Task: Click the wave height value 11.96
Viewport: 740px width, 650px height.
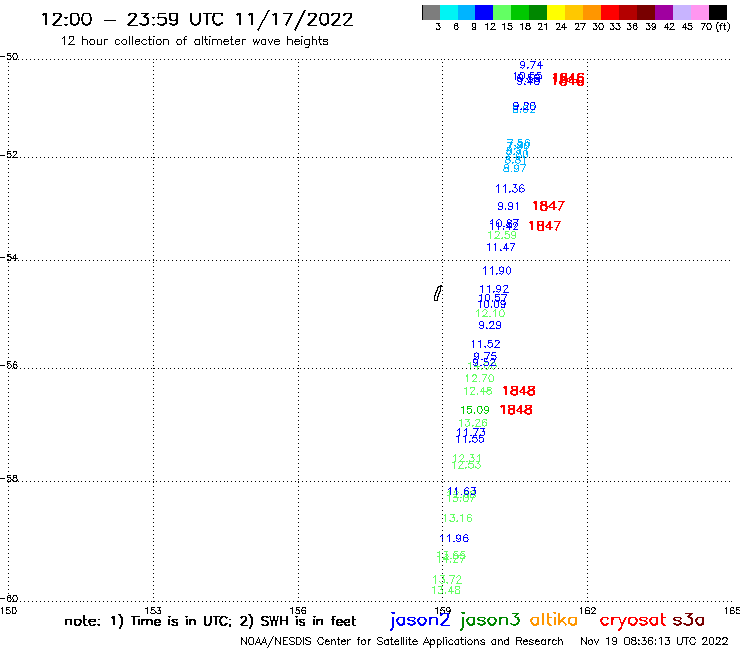Action: click(454, 538)
